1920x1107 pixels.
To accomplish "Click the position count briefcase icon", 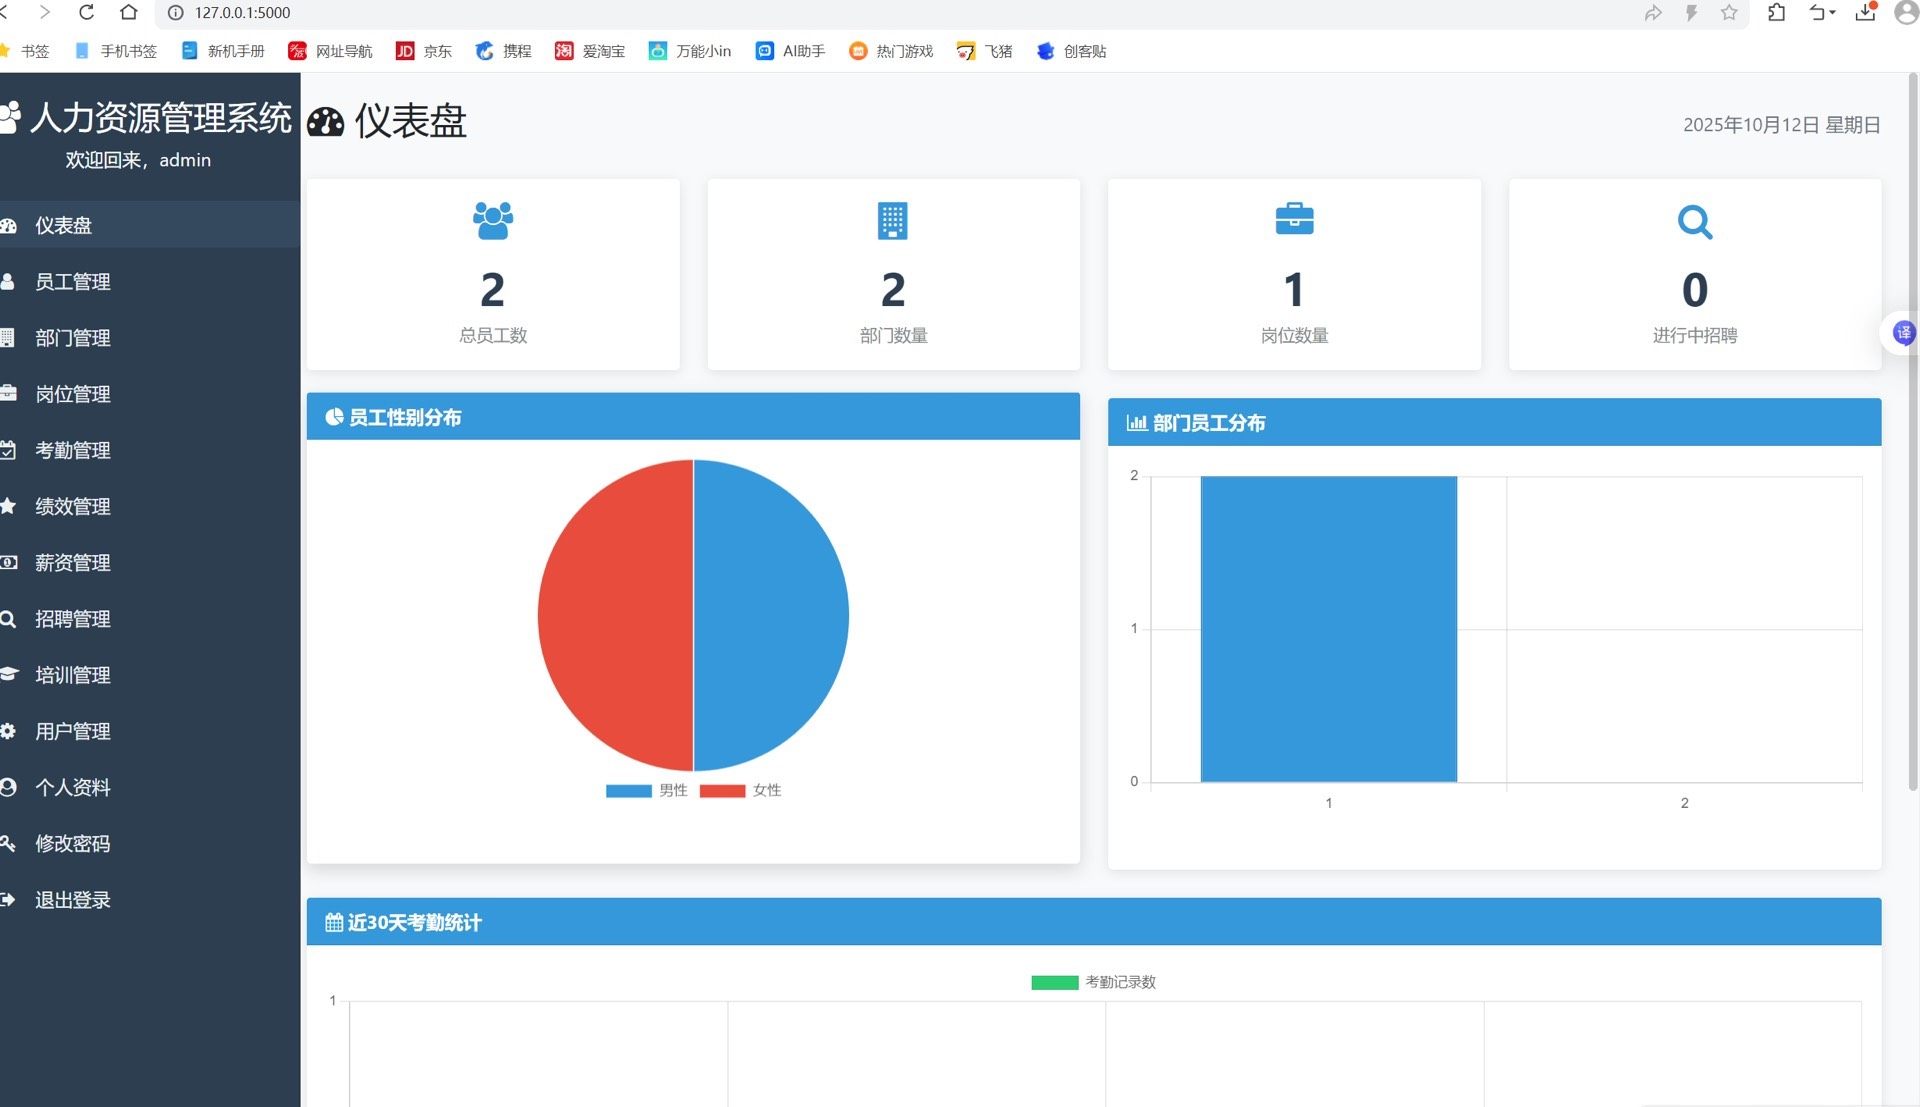I will tap(1294, 218).
